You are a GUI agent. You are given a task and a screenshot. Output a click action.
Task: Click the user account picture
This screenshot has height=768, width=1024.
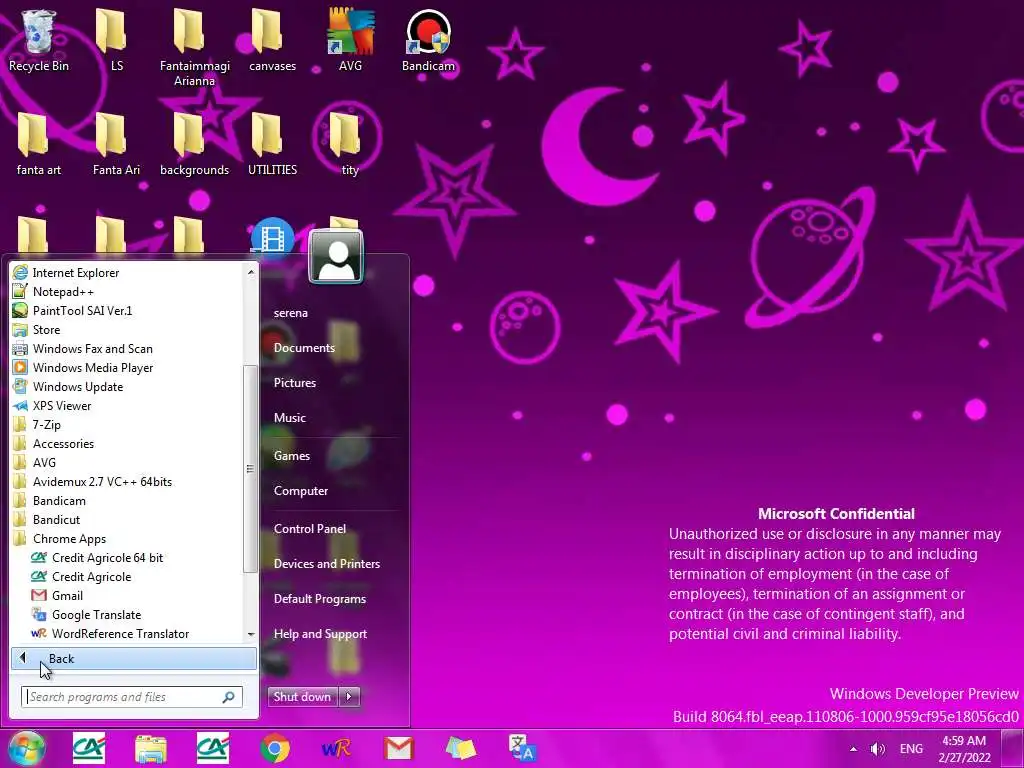pos(336,257)
